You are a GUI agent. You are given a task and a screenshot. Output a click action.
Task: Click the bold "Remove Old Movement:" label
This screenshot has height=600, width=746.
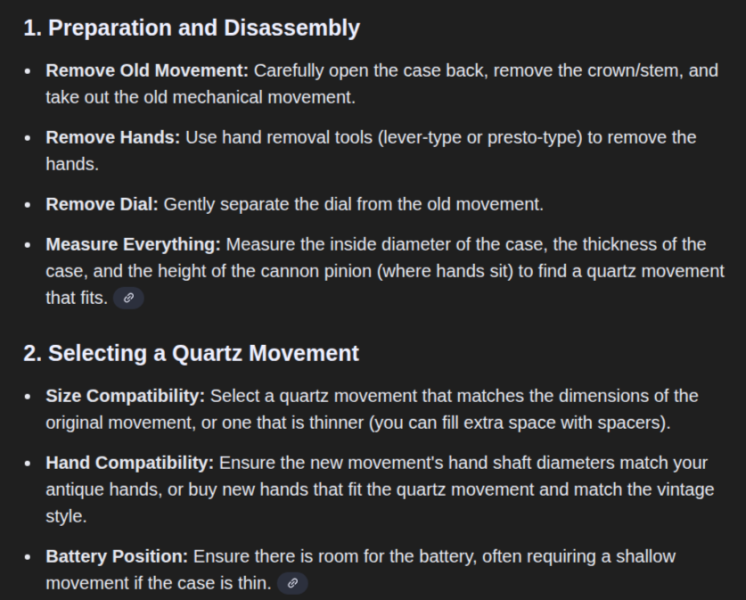point(147,71)
